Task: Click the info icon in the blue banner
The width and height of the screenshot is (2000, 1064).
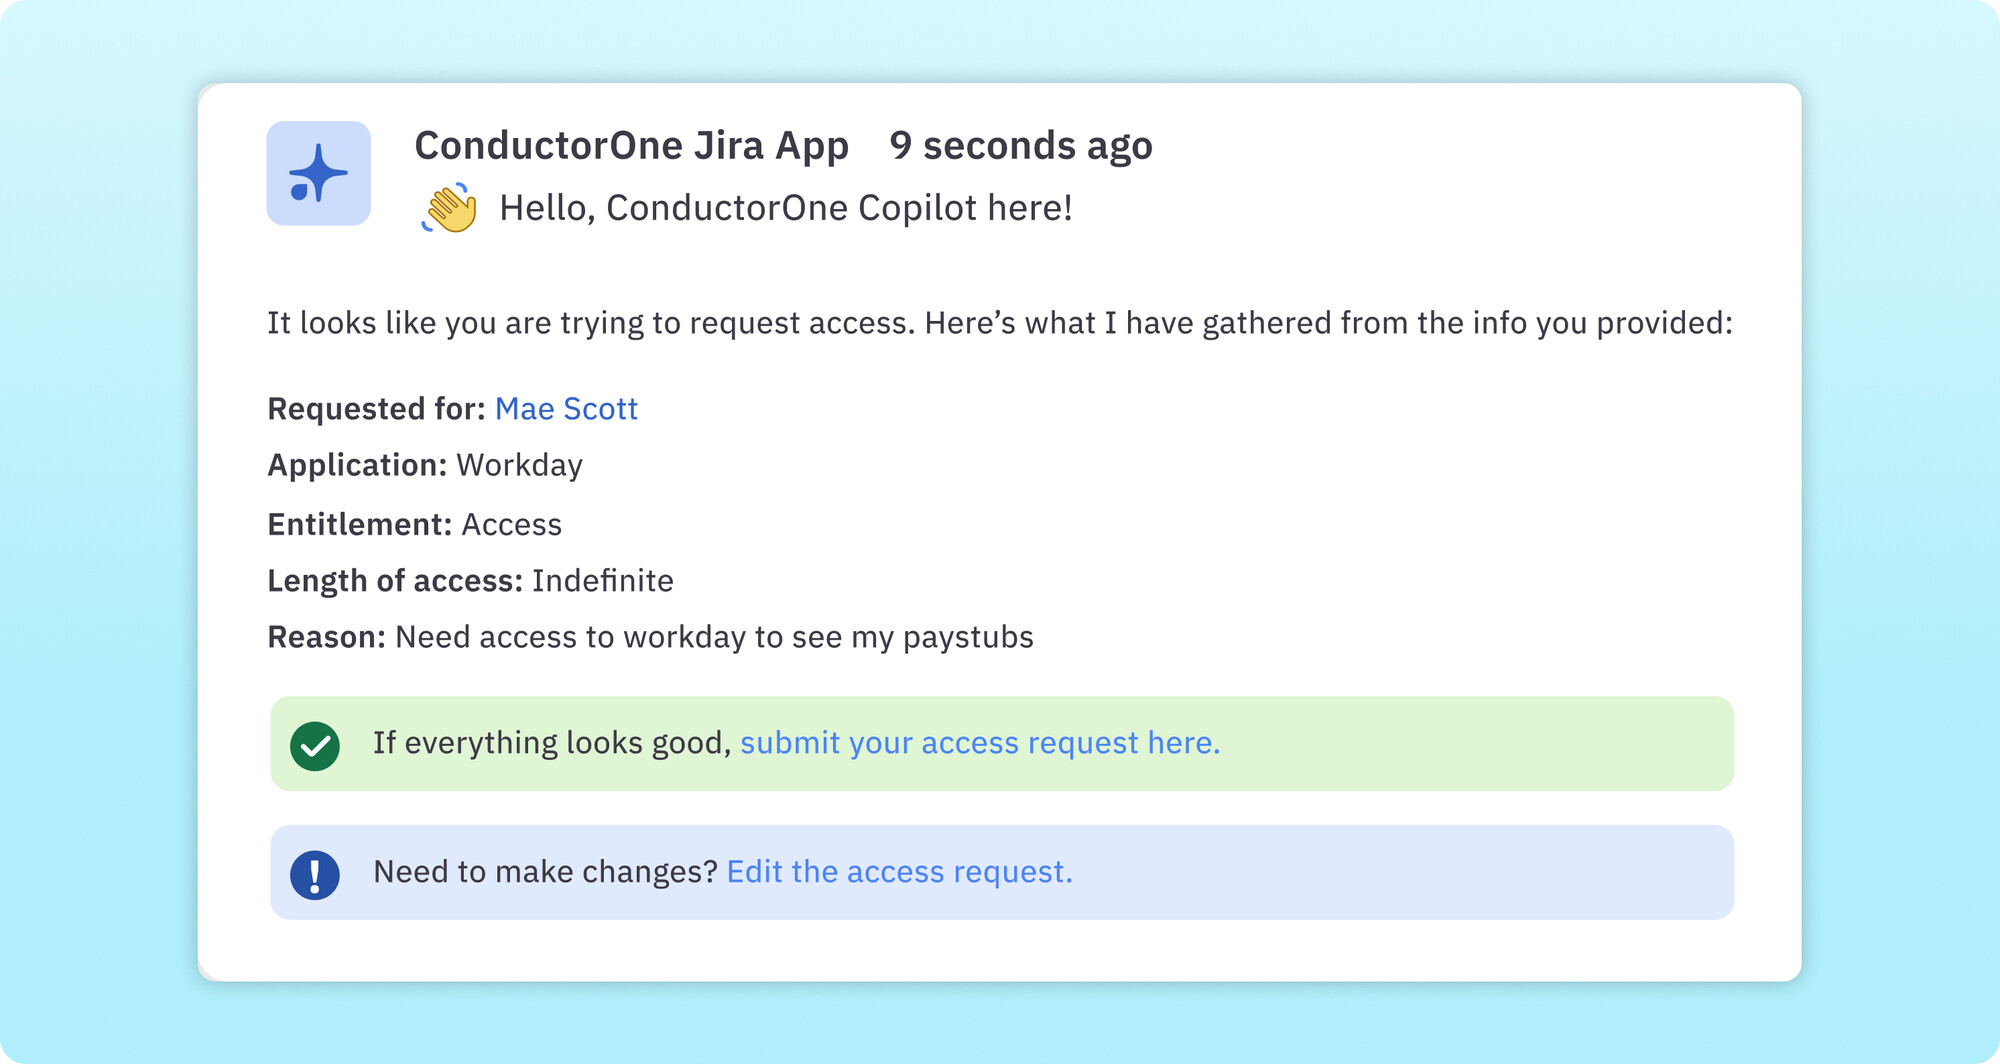Action: 317,871
